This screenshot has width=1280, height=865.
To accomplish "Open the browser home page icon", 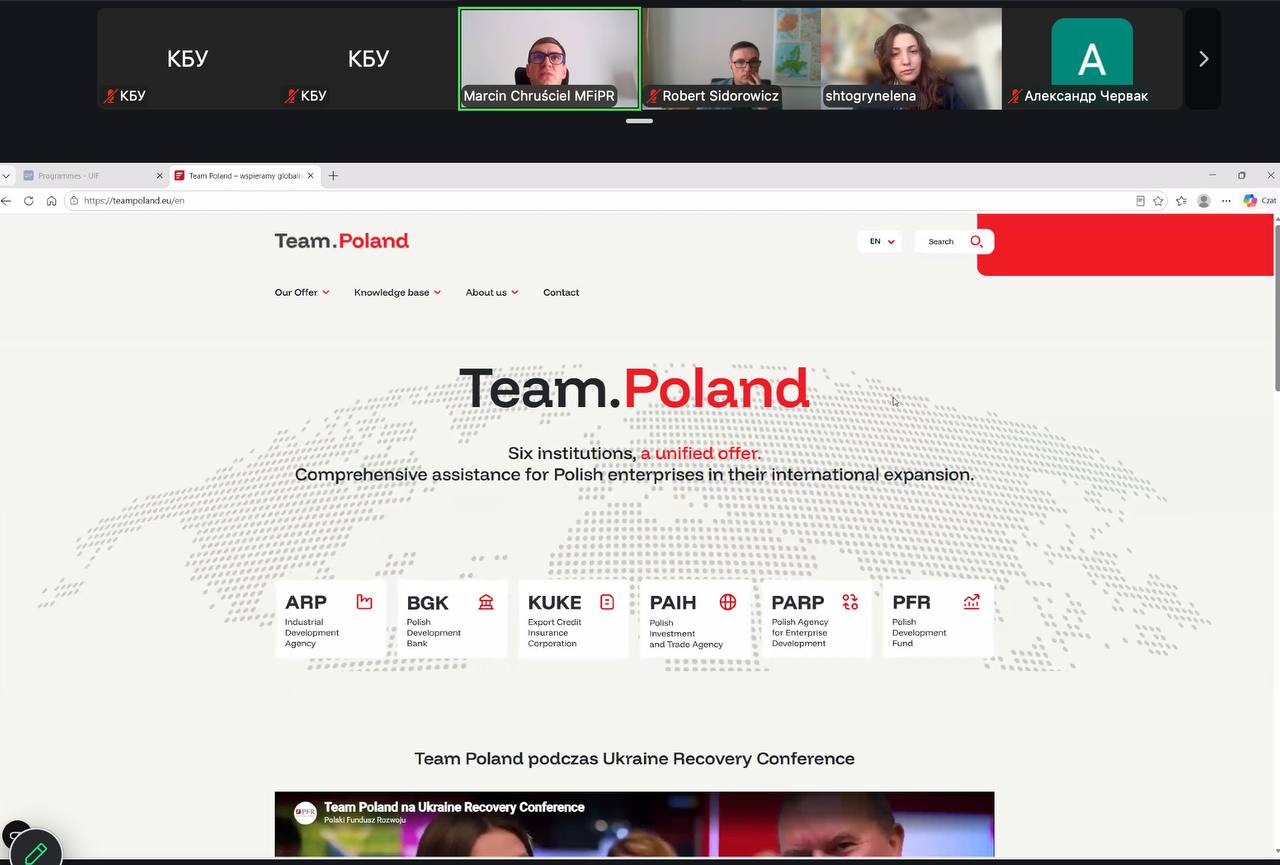I will (x=52, y=200).
